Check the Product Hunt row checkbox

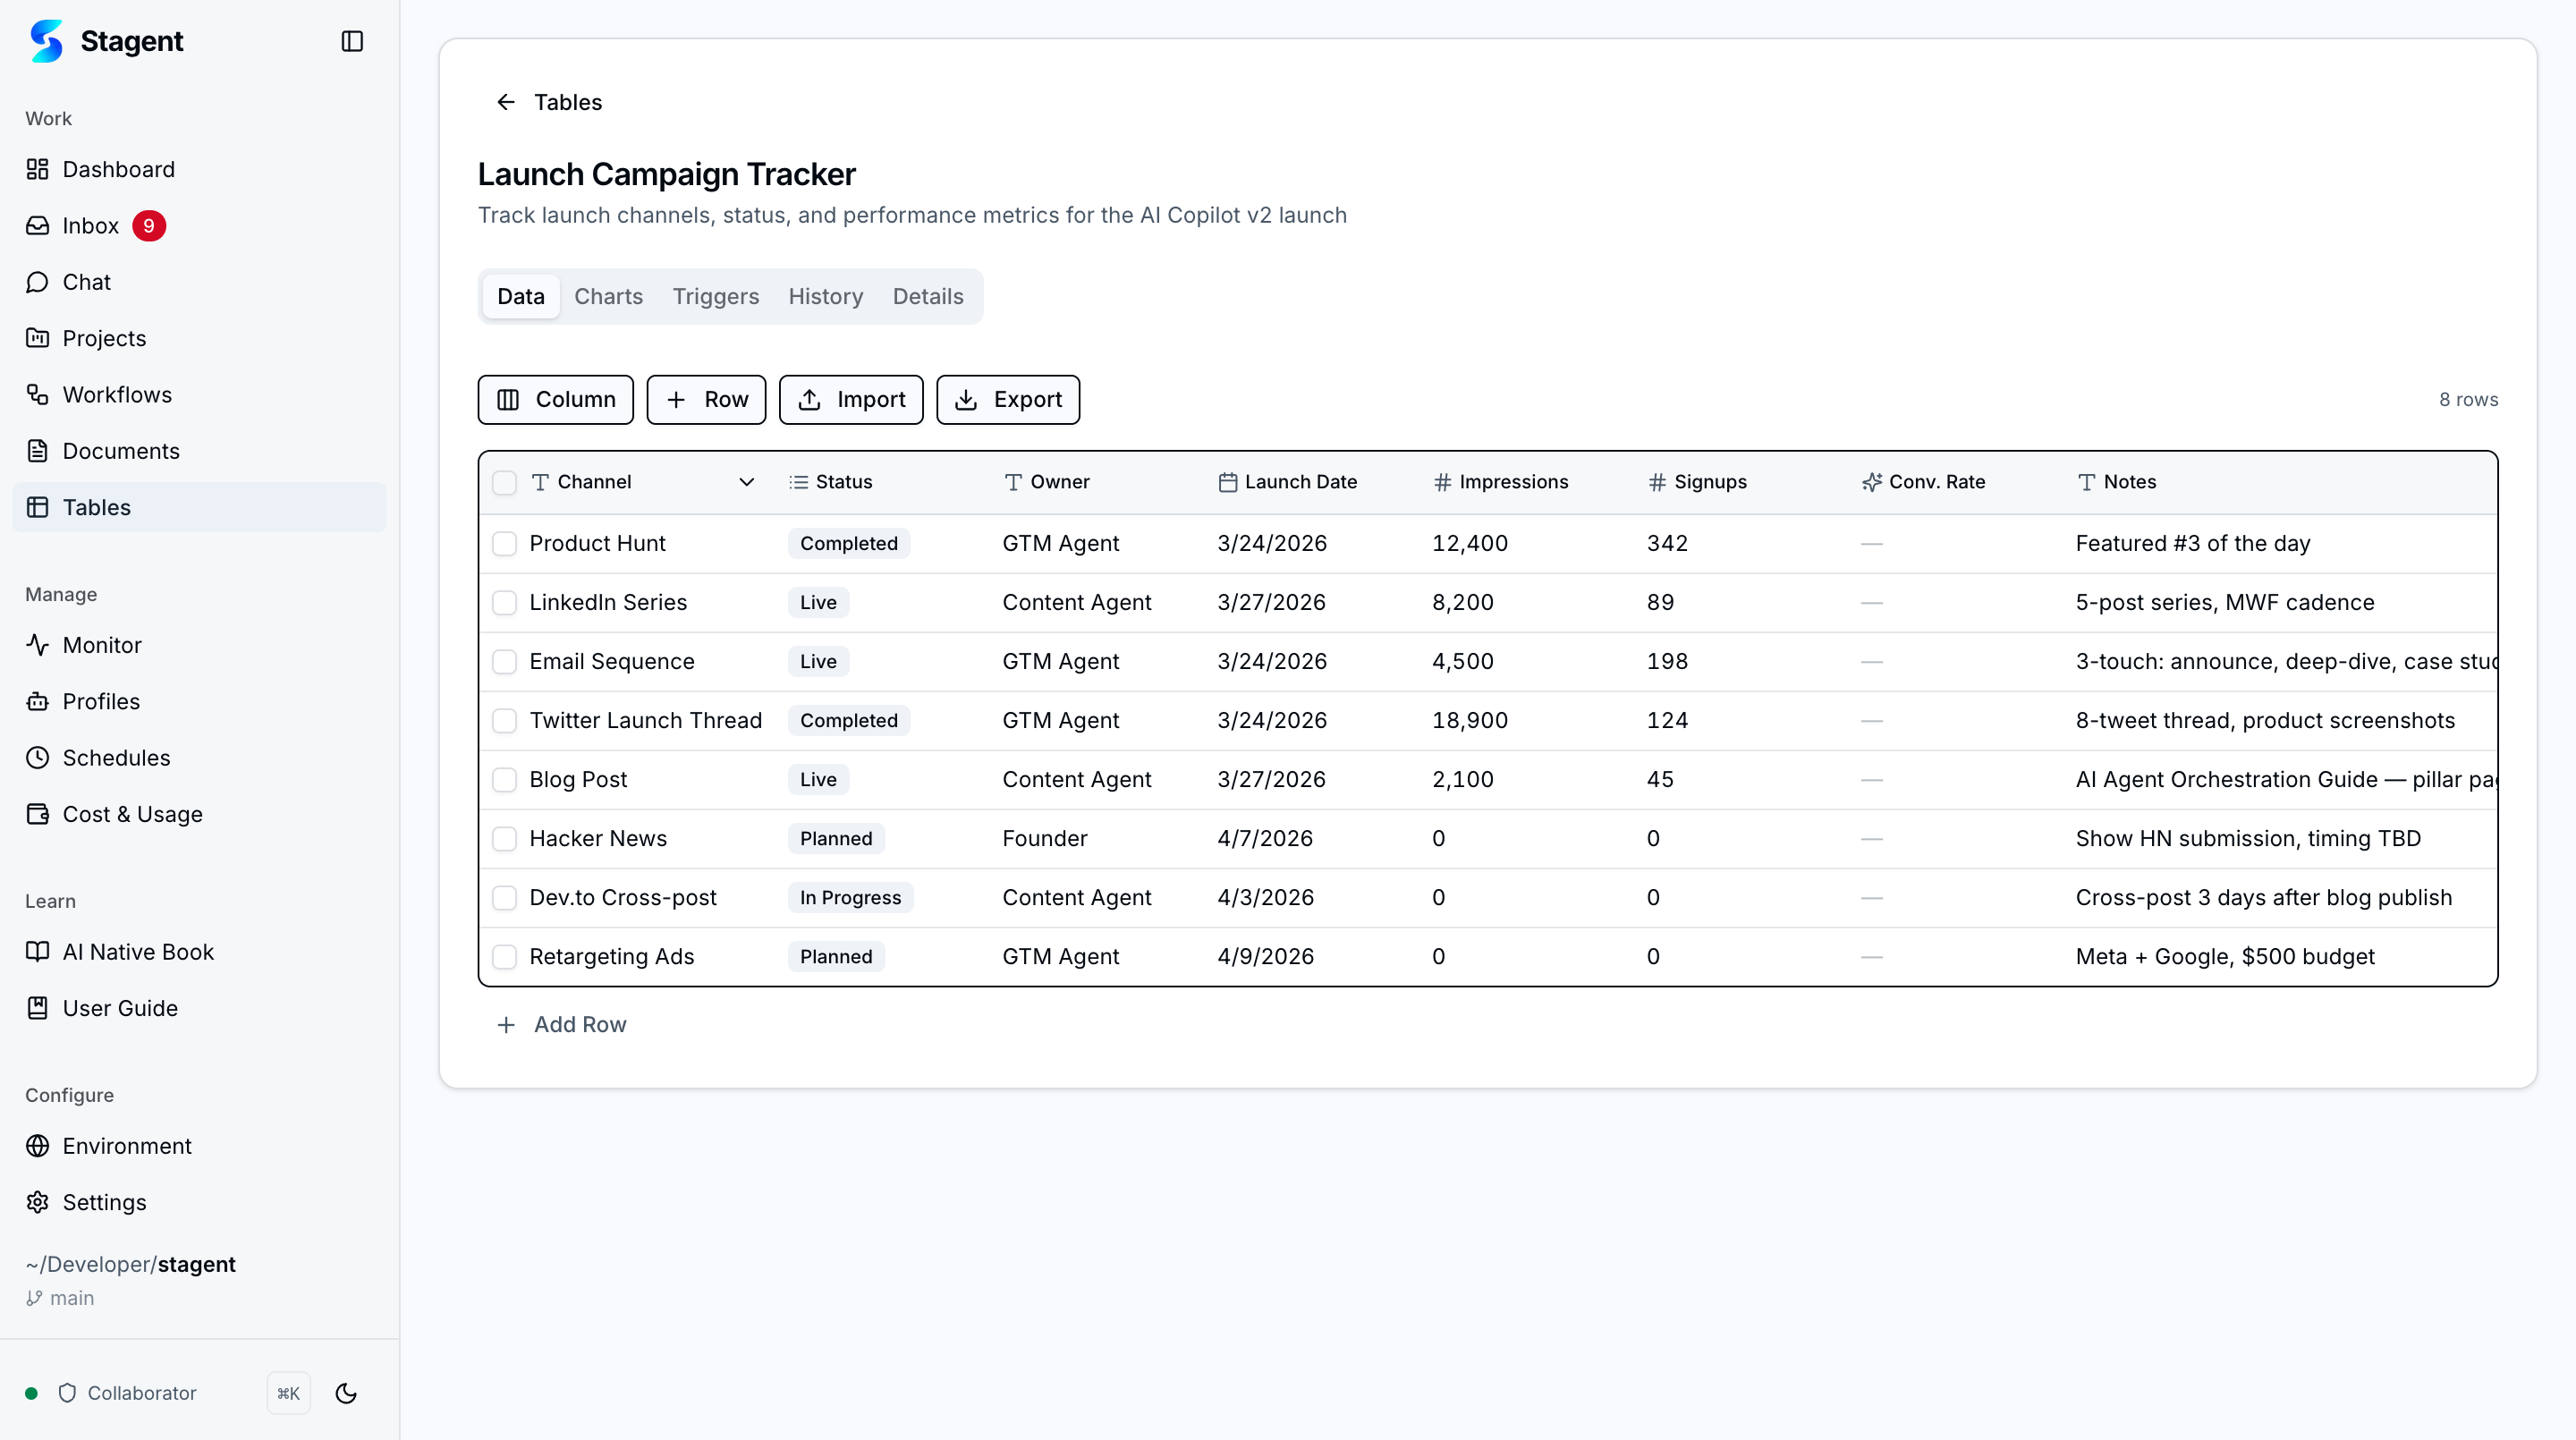pyautogui.click(x=505, y=543)
